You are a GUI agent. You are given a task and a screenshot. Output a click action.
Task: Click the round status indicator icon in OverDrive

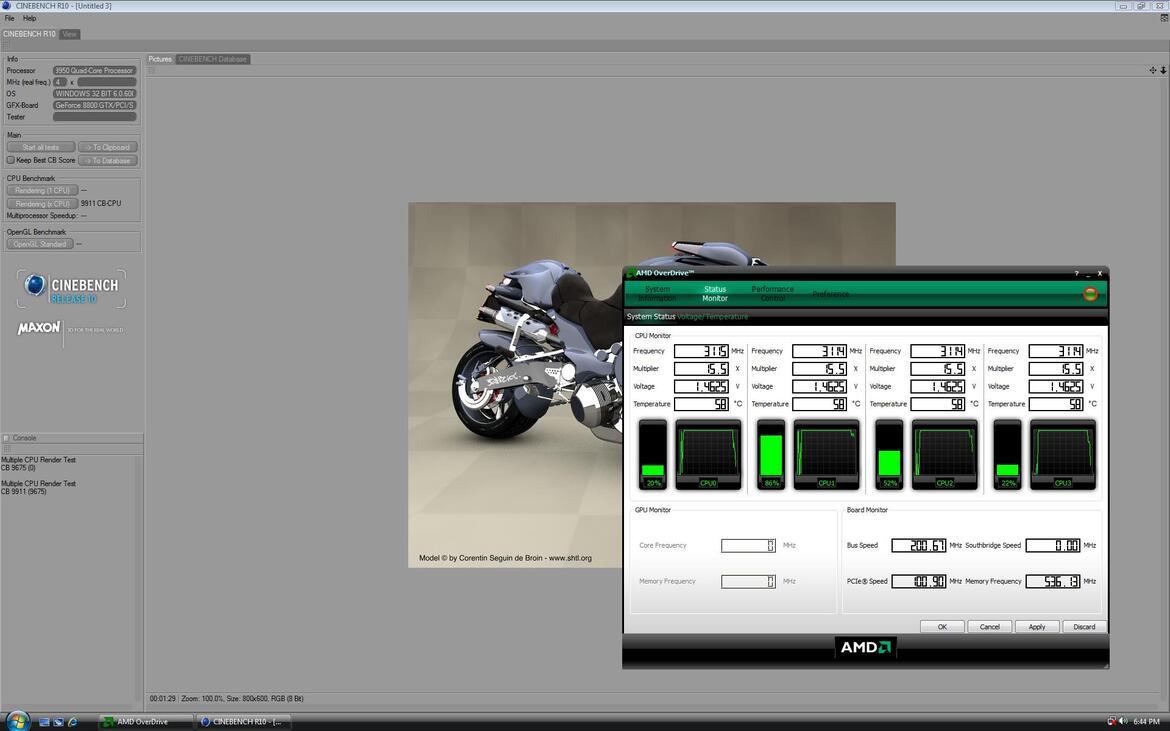pyautogui.click(x=1090, y=294)
